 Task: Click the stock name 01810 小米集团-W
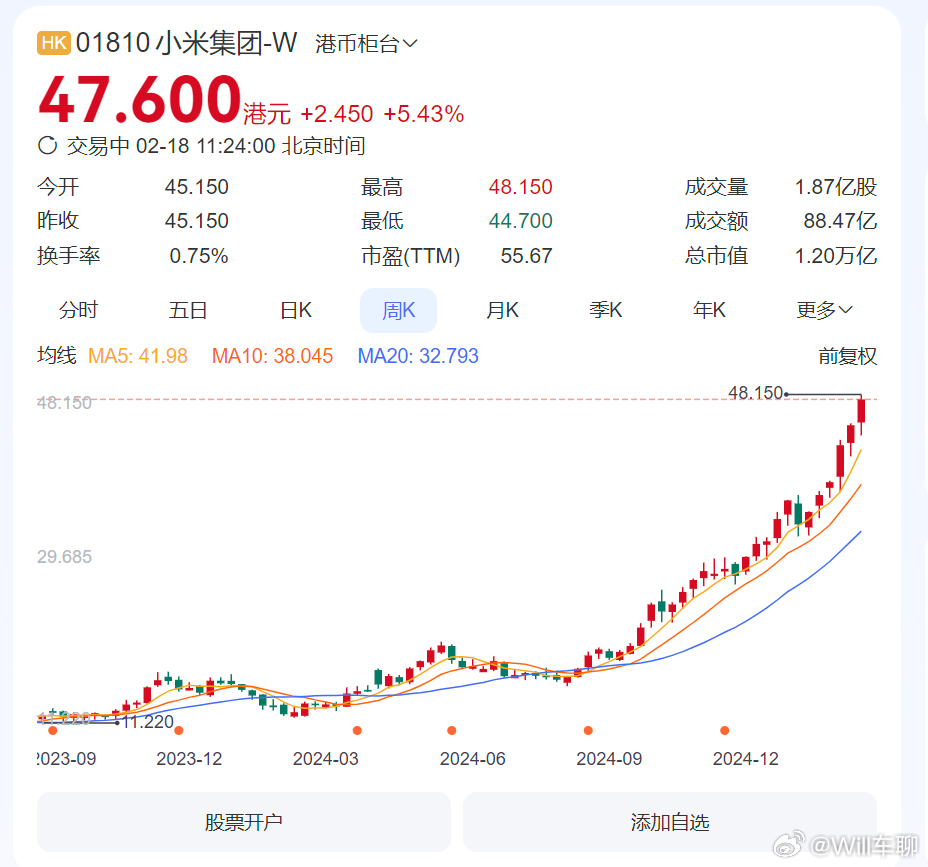point(186,43)
